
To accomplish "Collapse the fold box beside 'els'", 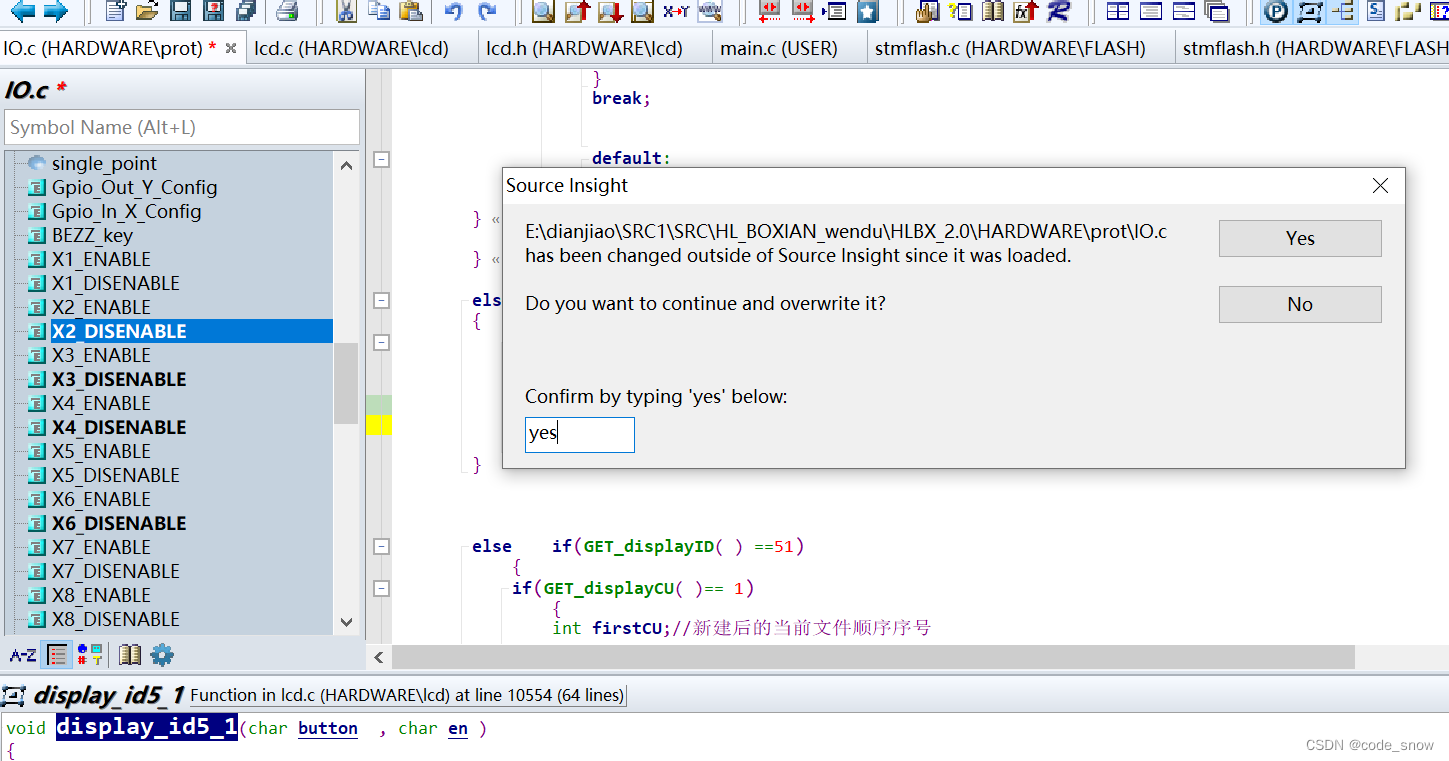I will [381, 300].
